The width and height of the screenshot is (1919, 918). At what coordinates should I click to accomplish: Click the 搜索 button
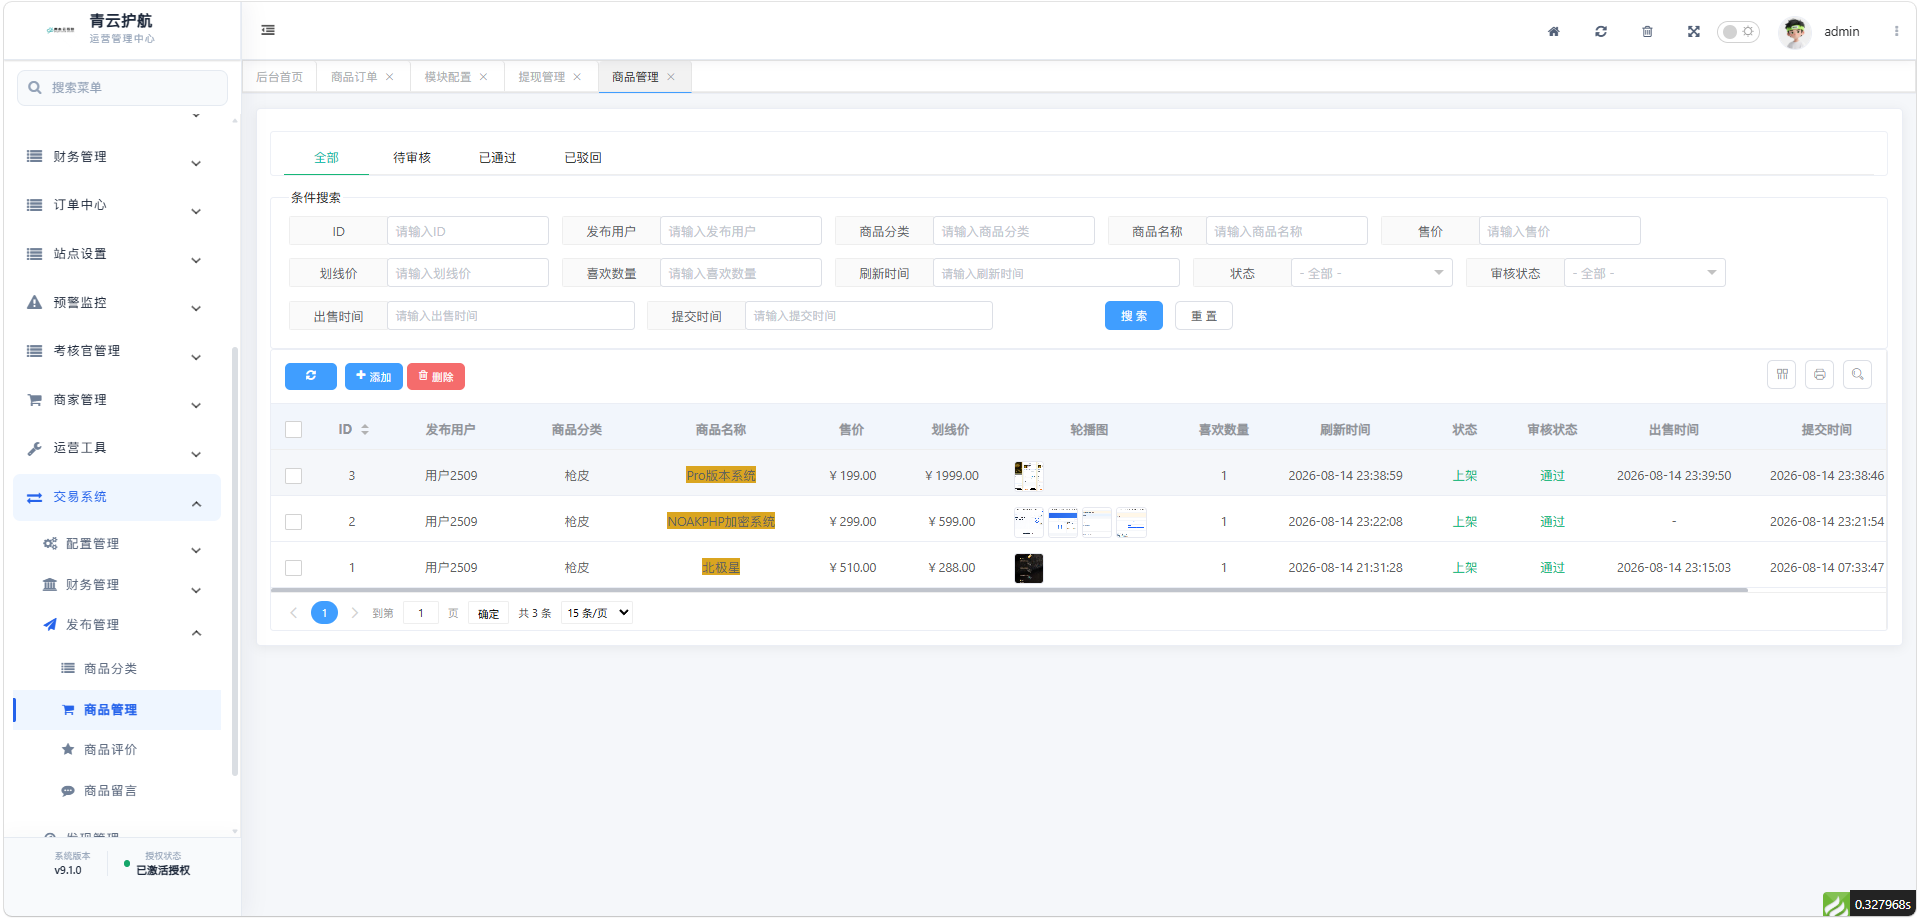1134,316
